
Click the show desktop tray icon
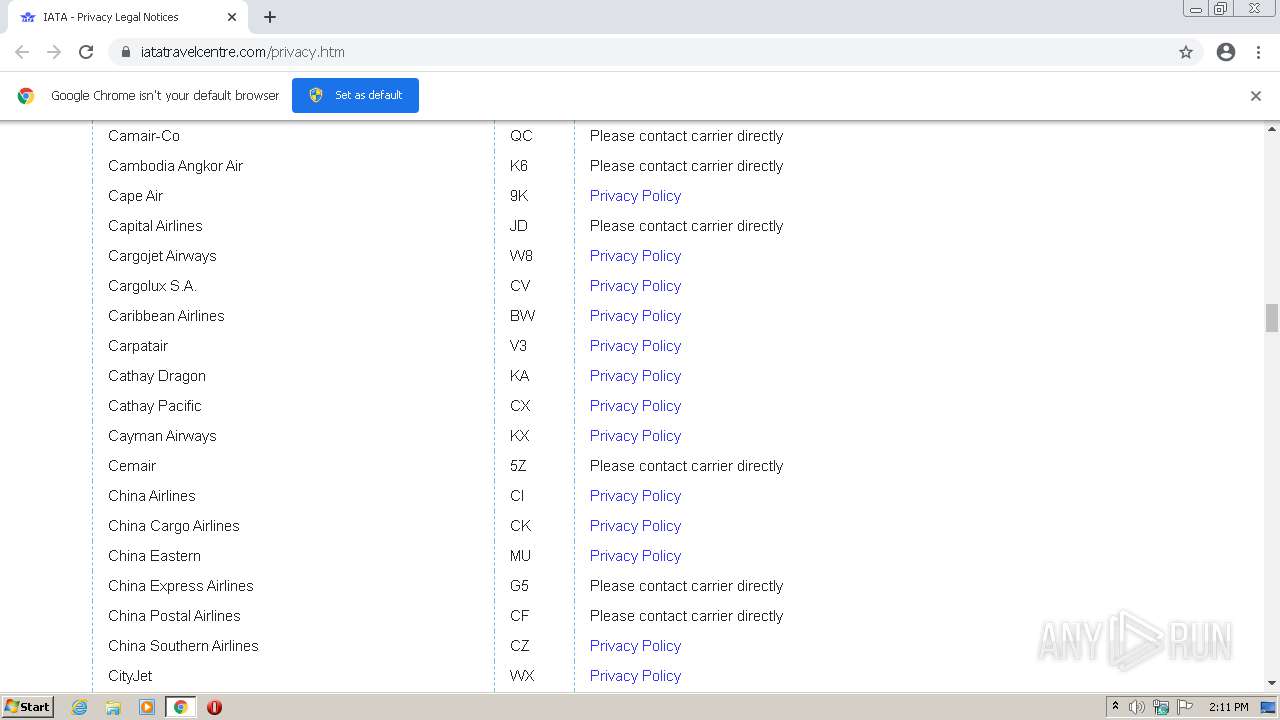click(x=1269, y=707)
